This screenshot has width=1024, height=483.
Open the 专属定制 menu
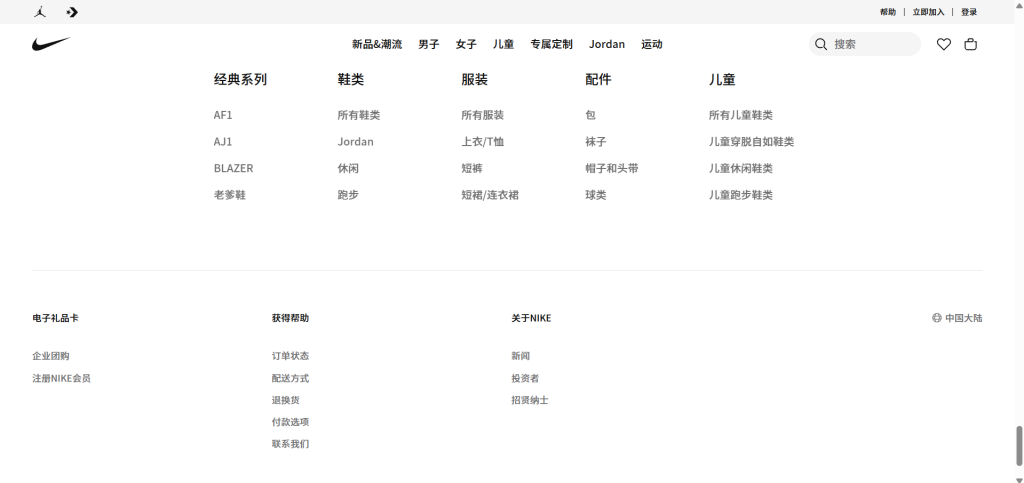(551, 44)
